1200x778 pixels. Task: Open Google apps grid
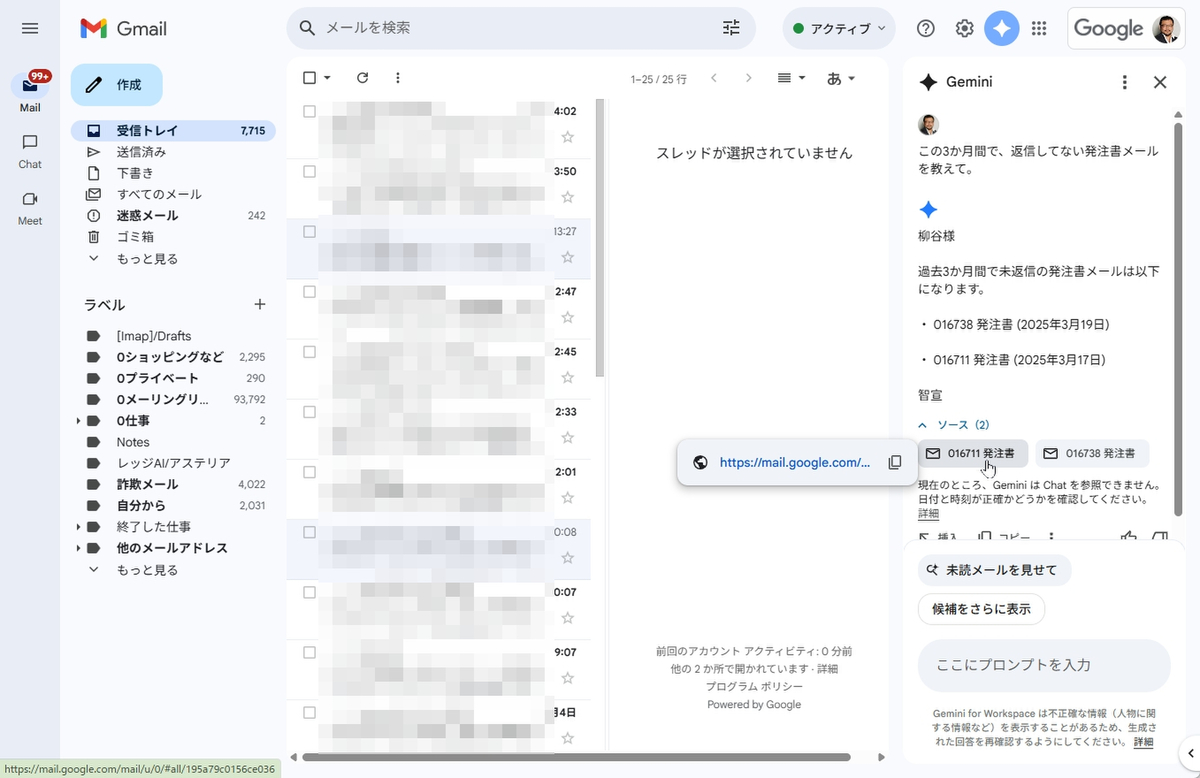1039,28
